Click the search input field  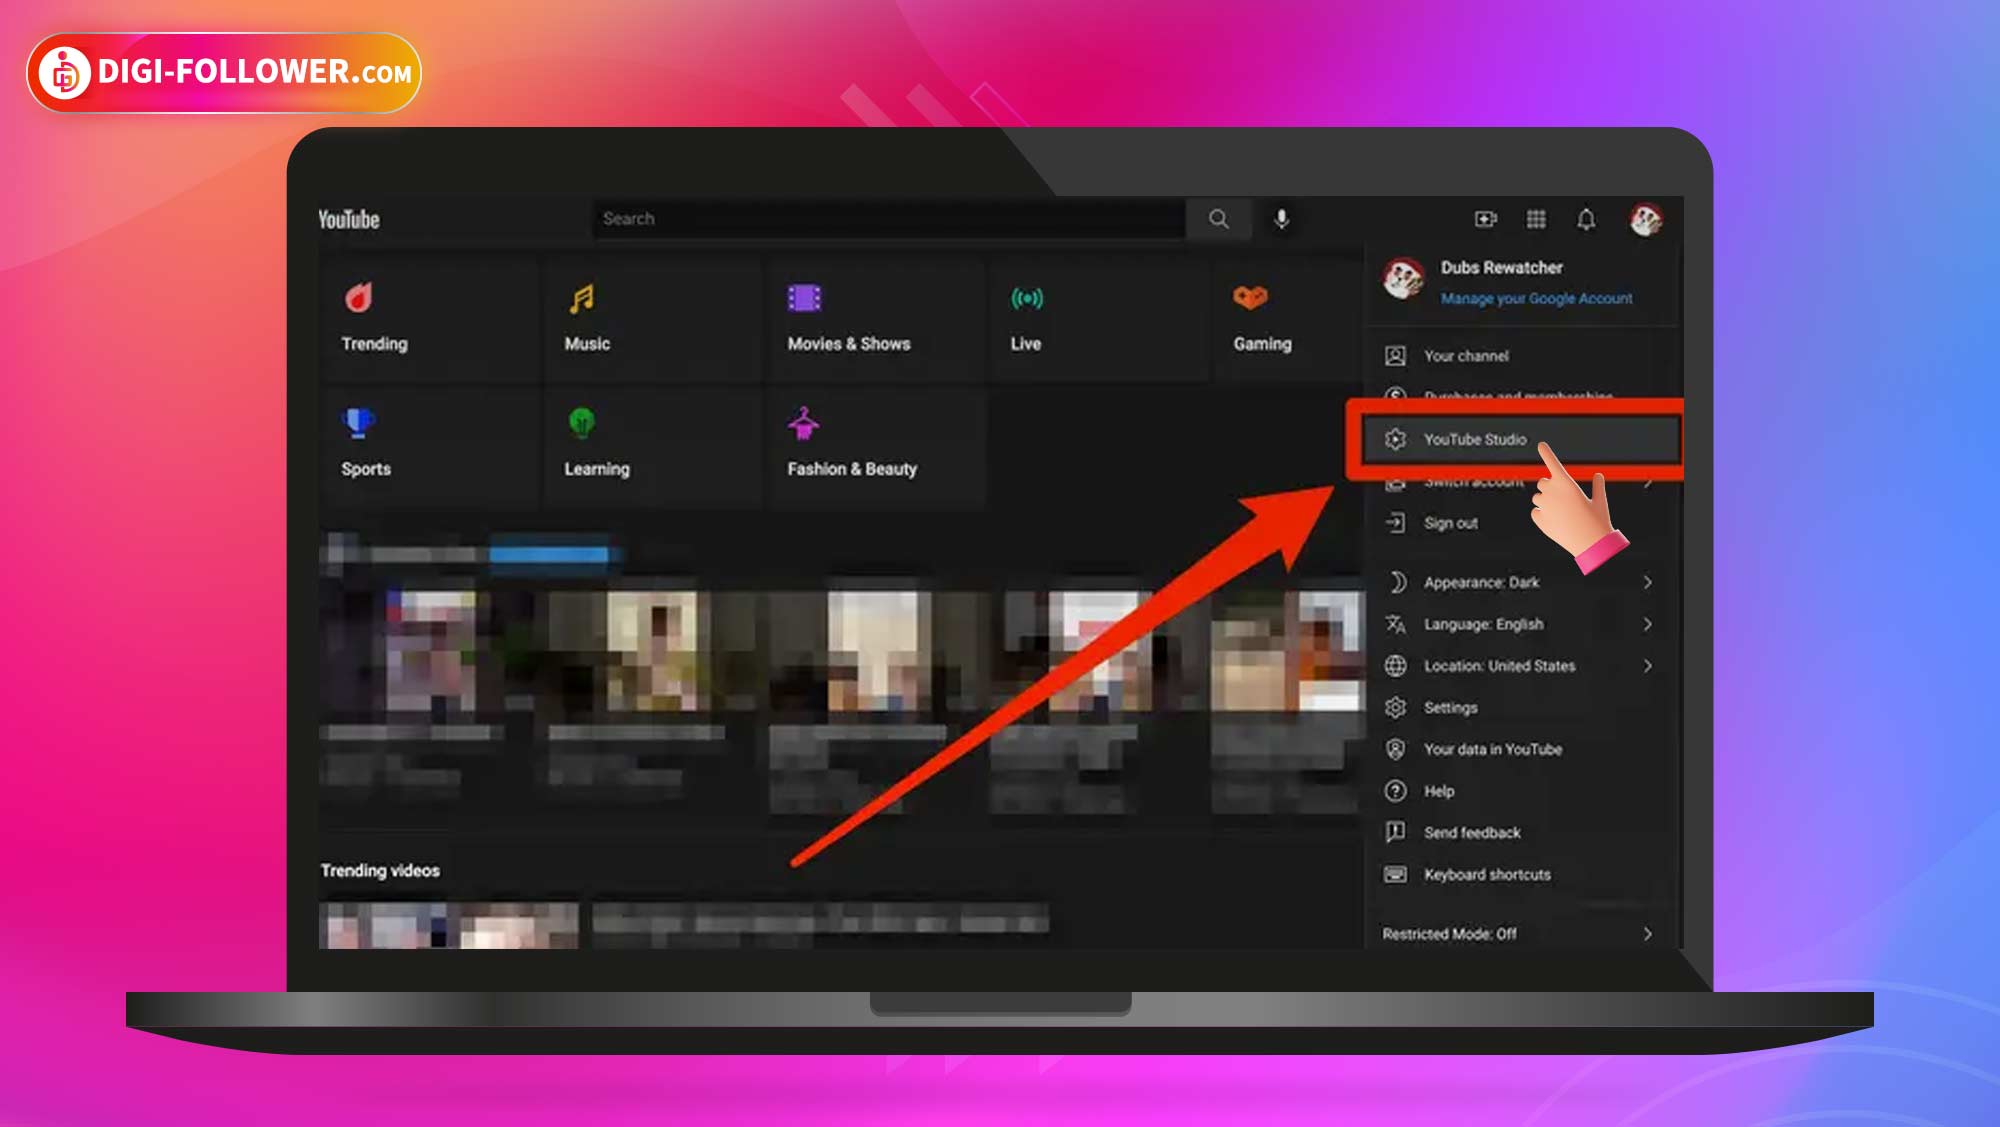pyautogui.click(x=891, y=219)
